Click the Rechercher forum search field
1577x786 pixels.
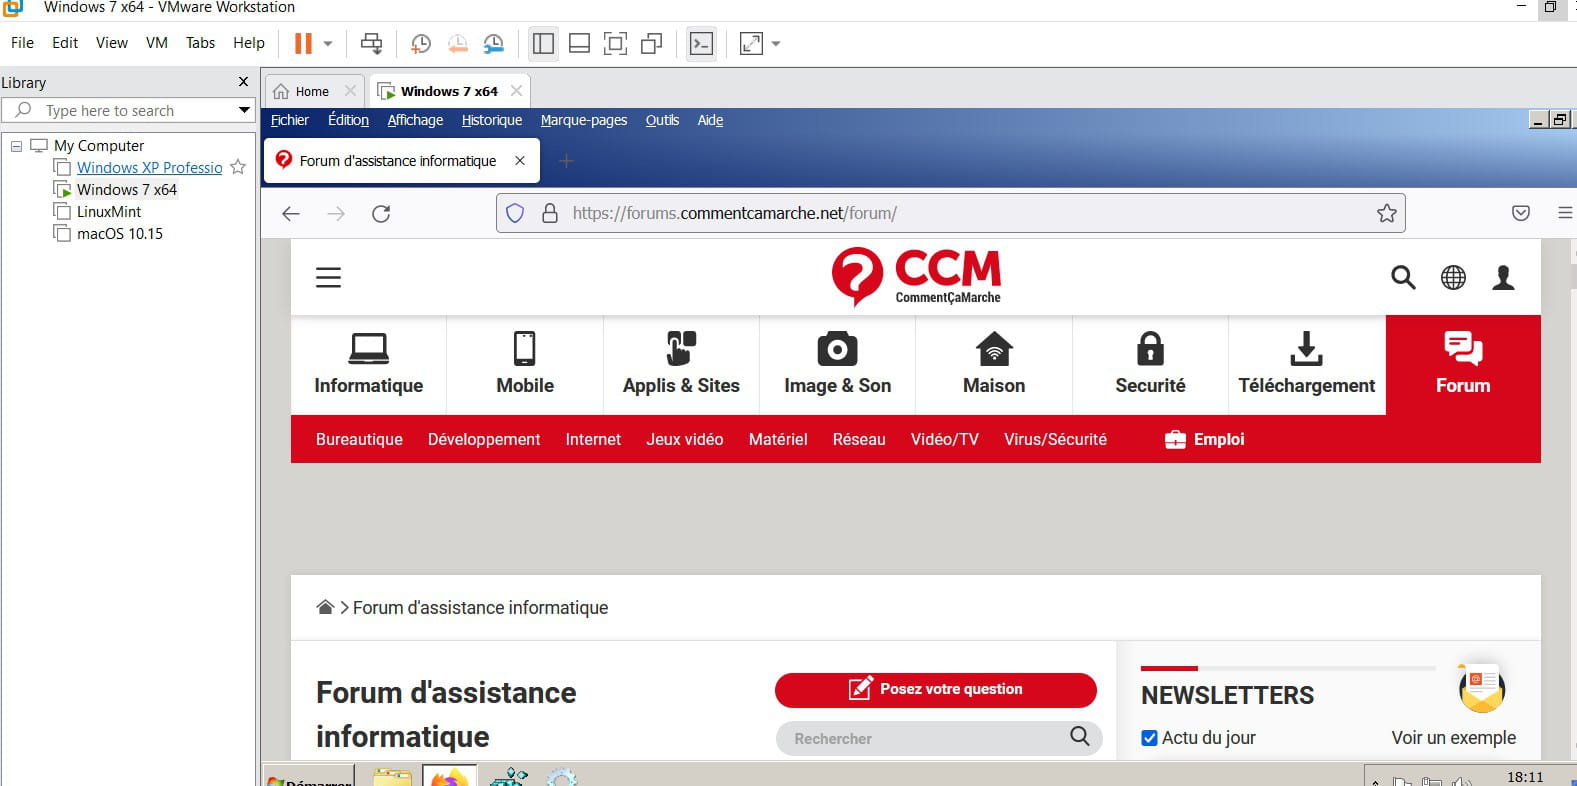click(939, 738)
